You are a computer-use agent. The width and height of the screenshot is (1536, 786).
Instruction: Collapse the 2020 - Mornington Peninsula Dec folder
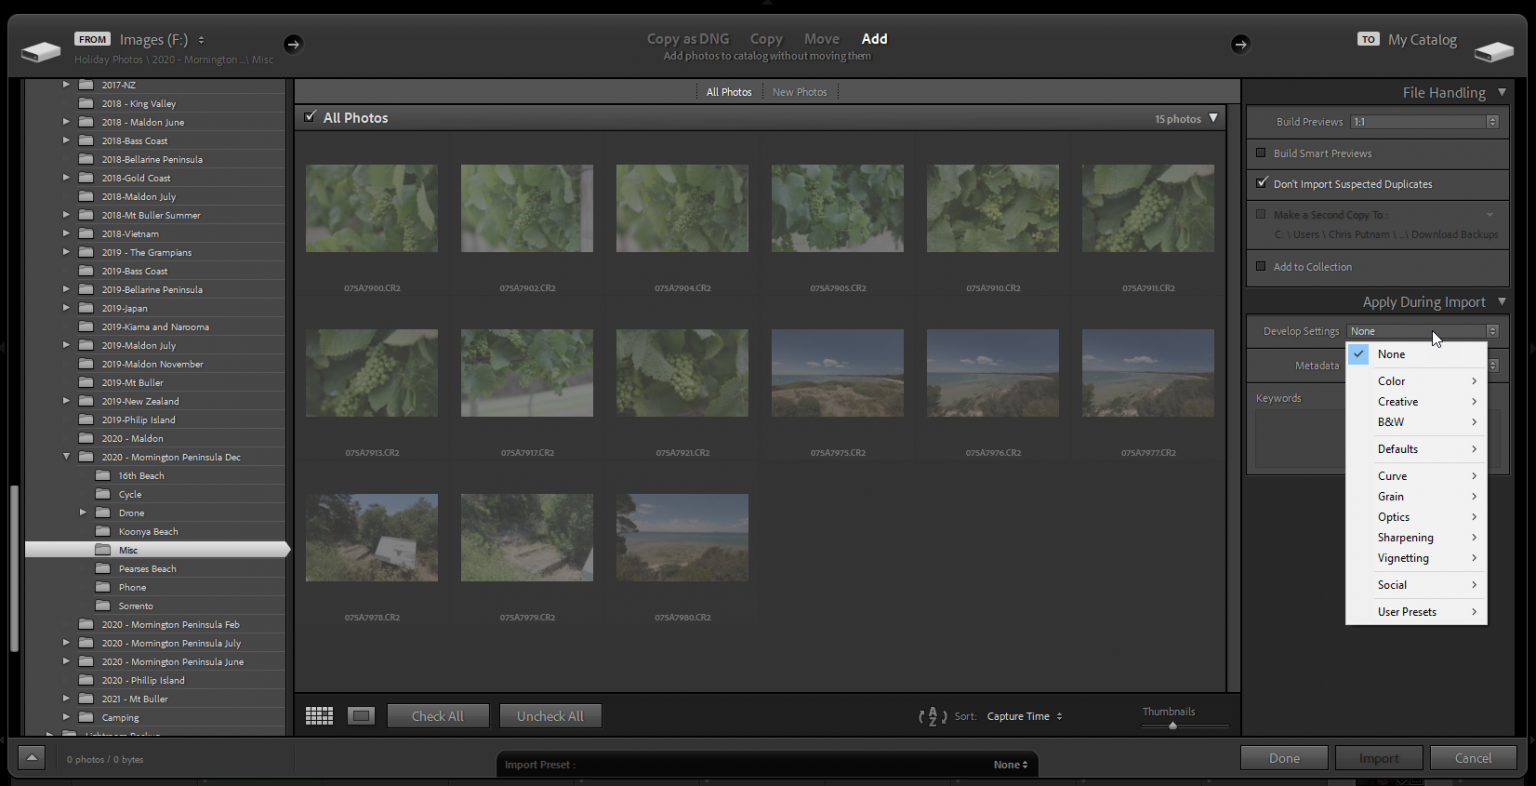point(66,456)
